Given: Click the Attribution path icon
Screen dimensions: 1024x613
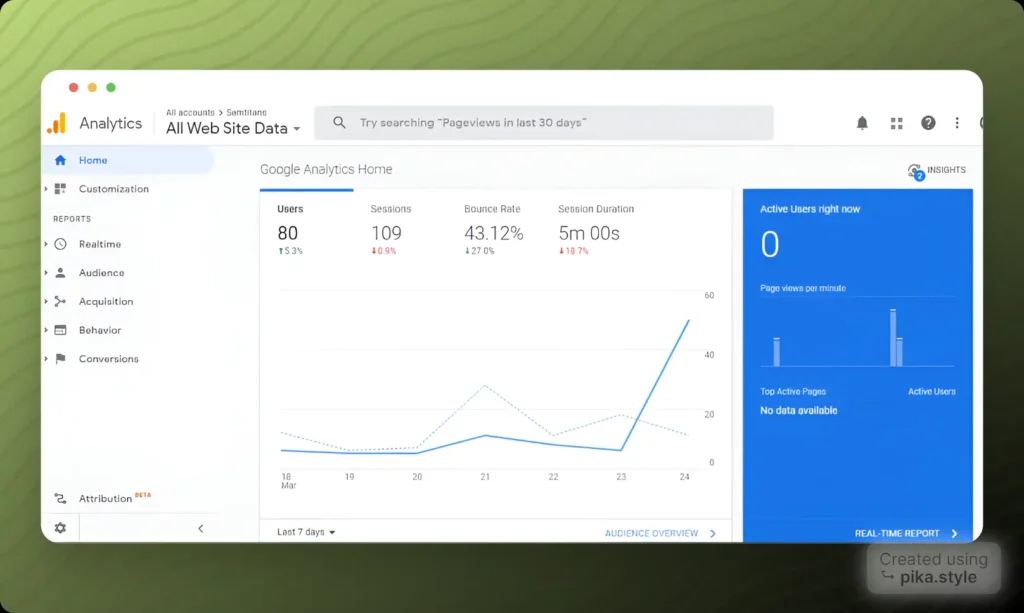Looking at the screenshot, I should 60,499.
